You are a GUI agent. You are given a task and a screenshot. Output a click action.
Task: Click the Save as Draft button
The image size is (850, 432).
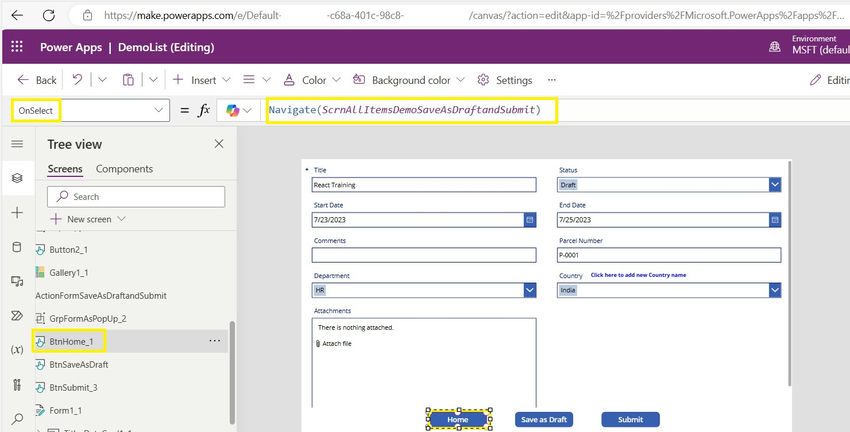coord(544,420)
